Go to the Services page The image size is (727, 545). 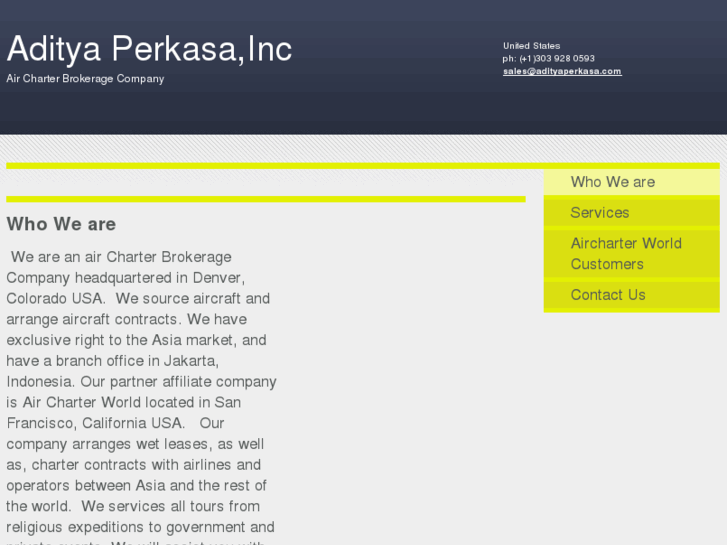[631, 212]
